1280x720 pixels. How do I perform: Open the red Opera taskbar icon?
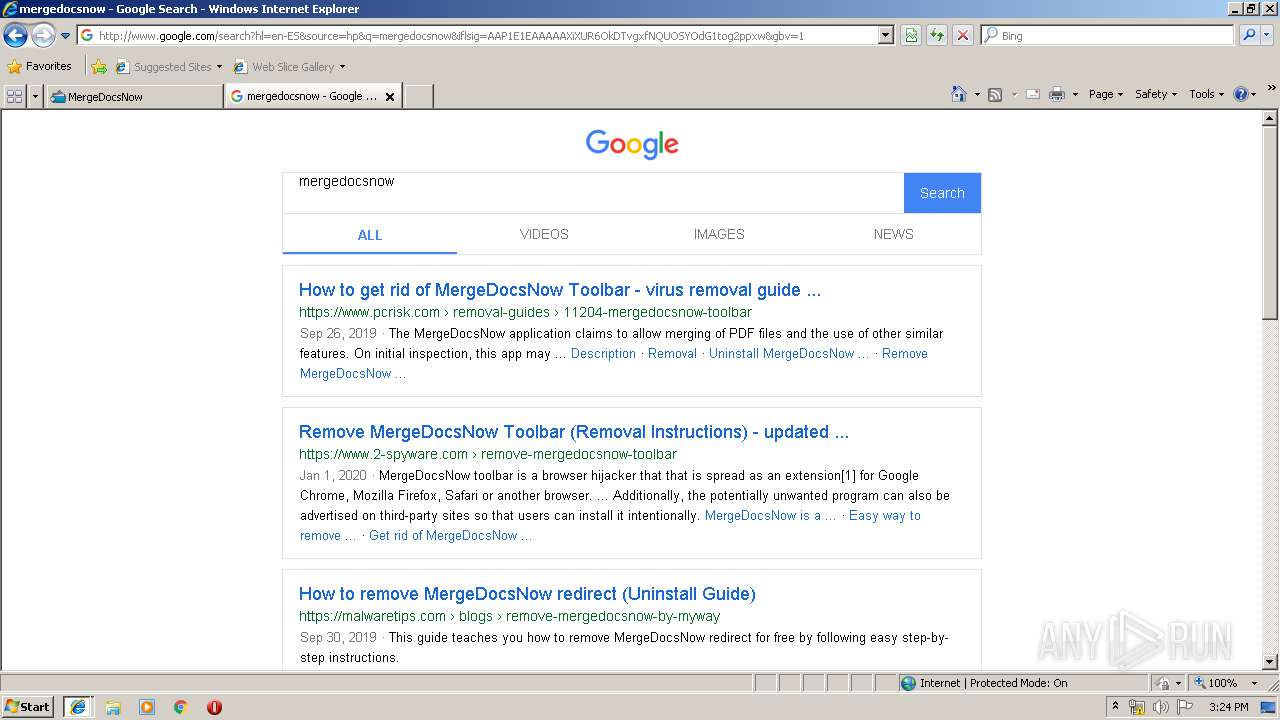click(x=214, y=707)
